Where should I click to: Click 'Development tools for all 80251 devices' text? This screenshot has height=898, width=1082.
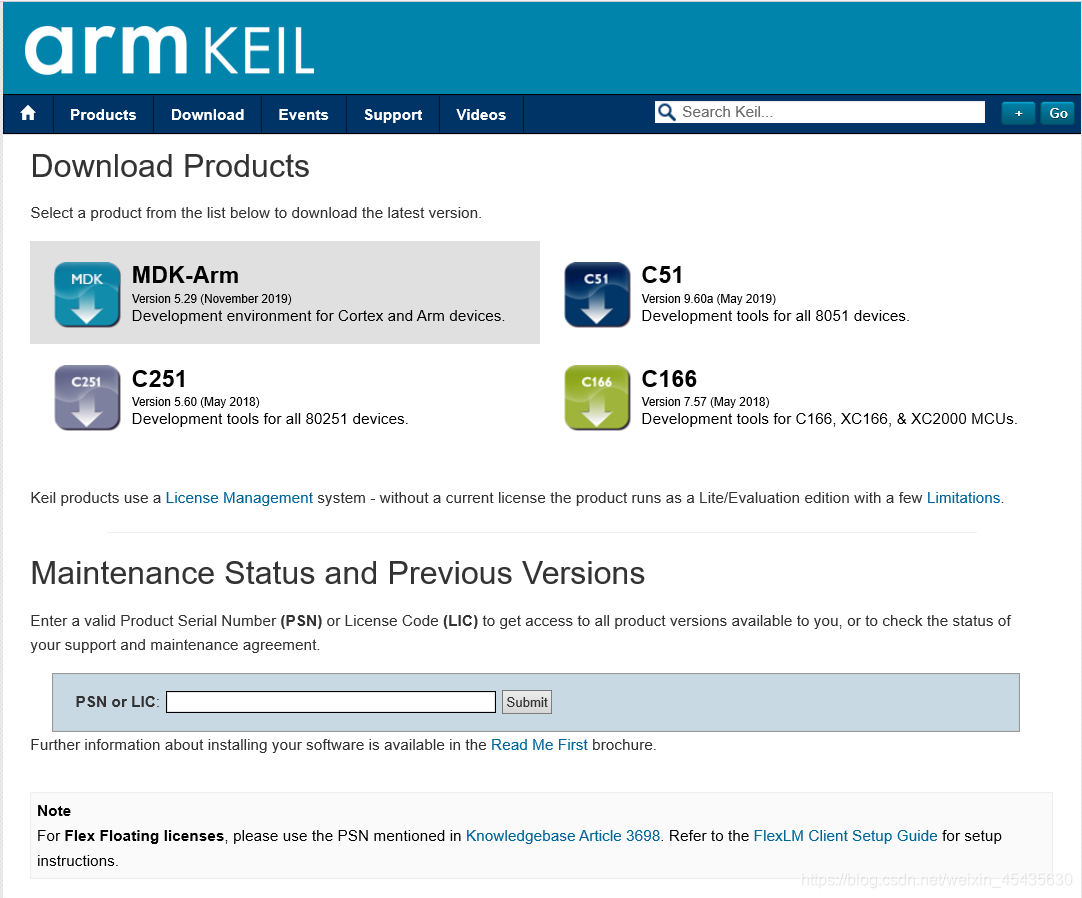270,419
